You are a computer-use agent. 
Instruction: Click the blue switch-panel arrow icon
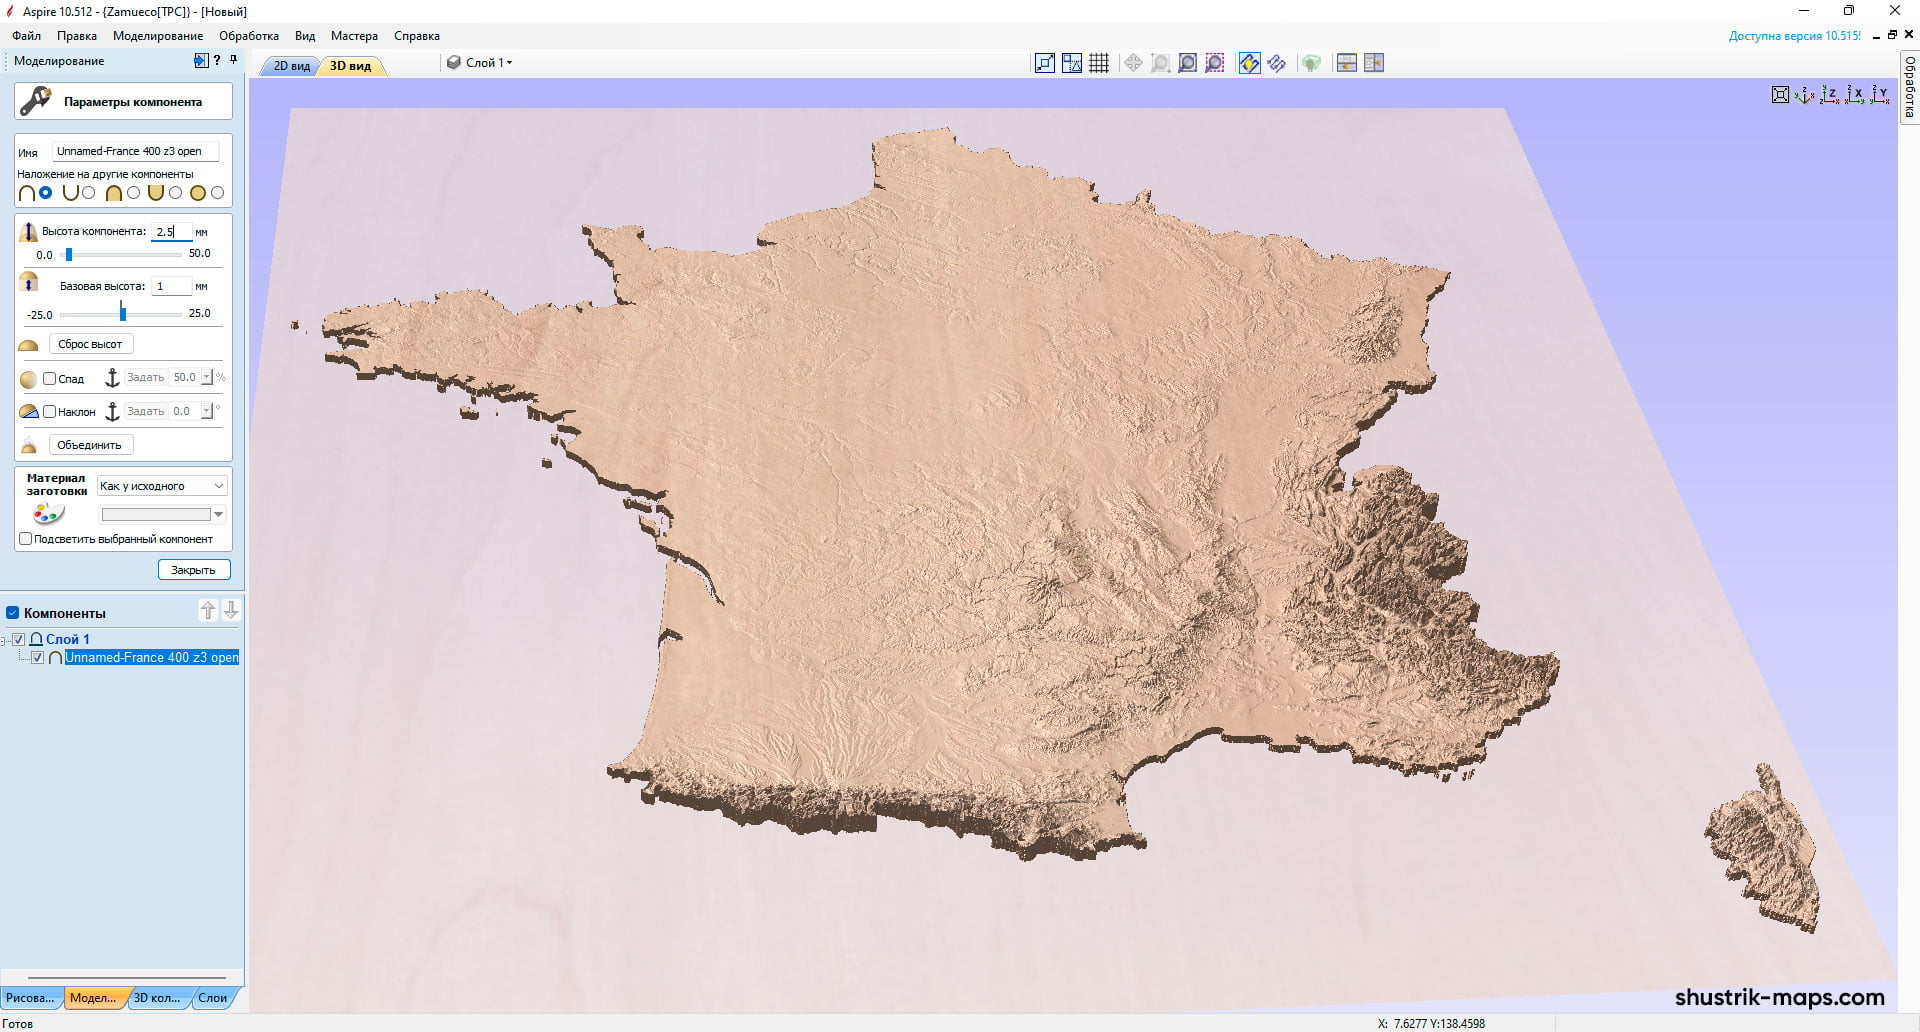201,61
